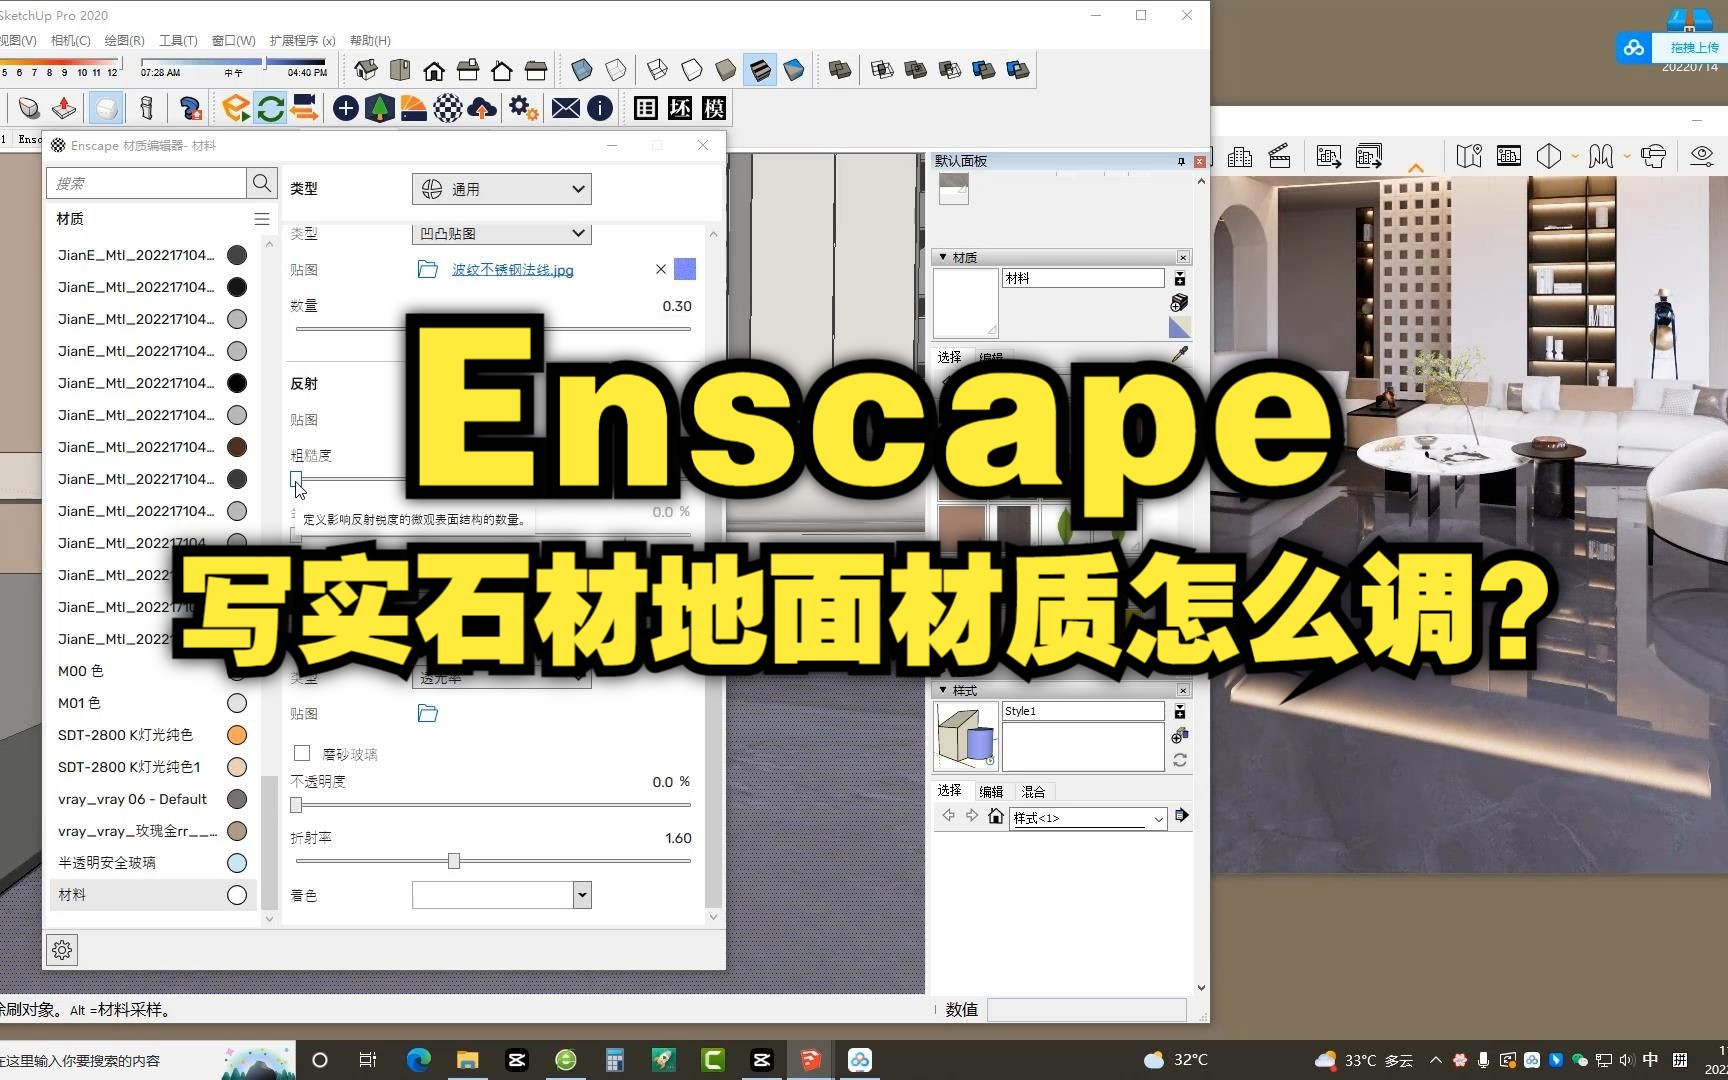Screen dimensions: 1728x1080
Task: Switch to the 混合 tab in styles
Action: [1033, 791]
